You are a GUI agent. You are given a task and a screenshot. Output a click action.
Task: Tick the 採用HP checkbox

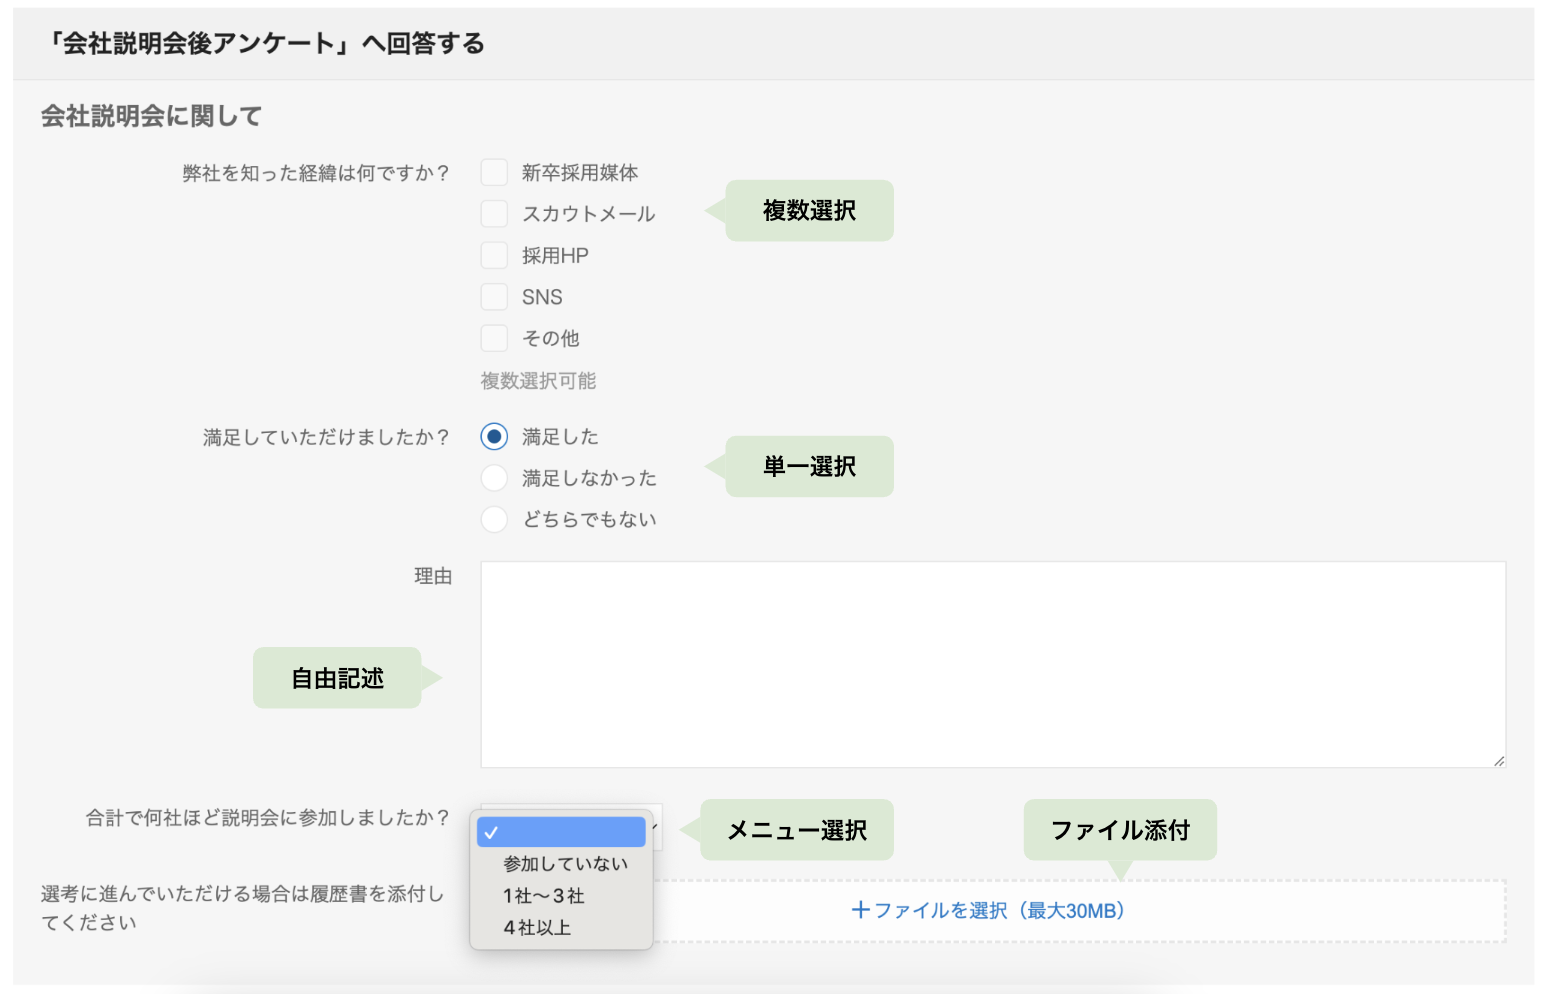coord(494,255)
